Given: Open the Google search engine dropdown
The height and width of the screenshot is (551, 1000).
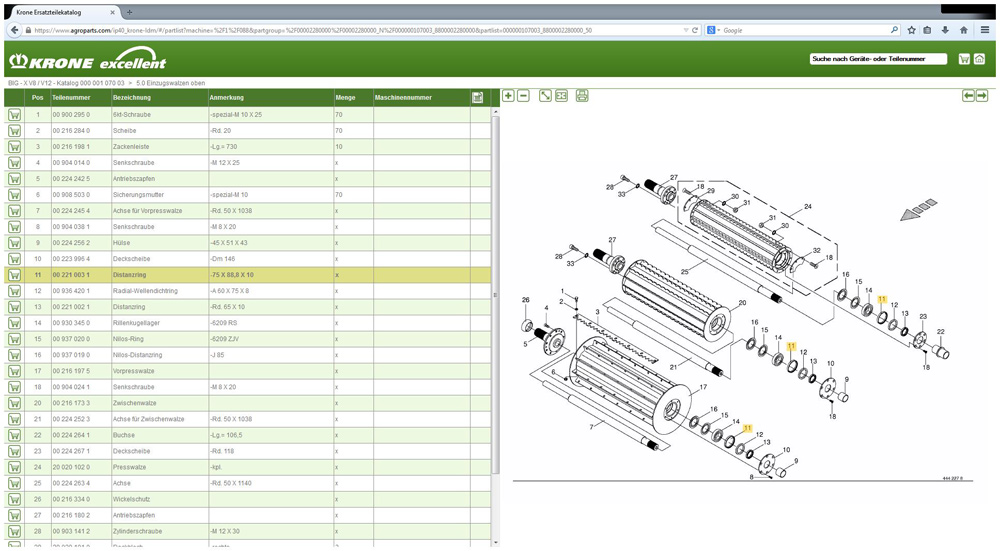Looking at the screenshot, I should 714,31.
